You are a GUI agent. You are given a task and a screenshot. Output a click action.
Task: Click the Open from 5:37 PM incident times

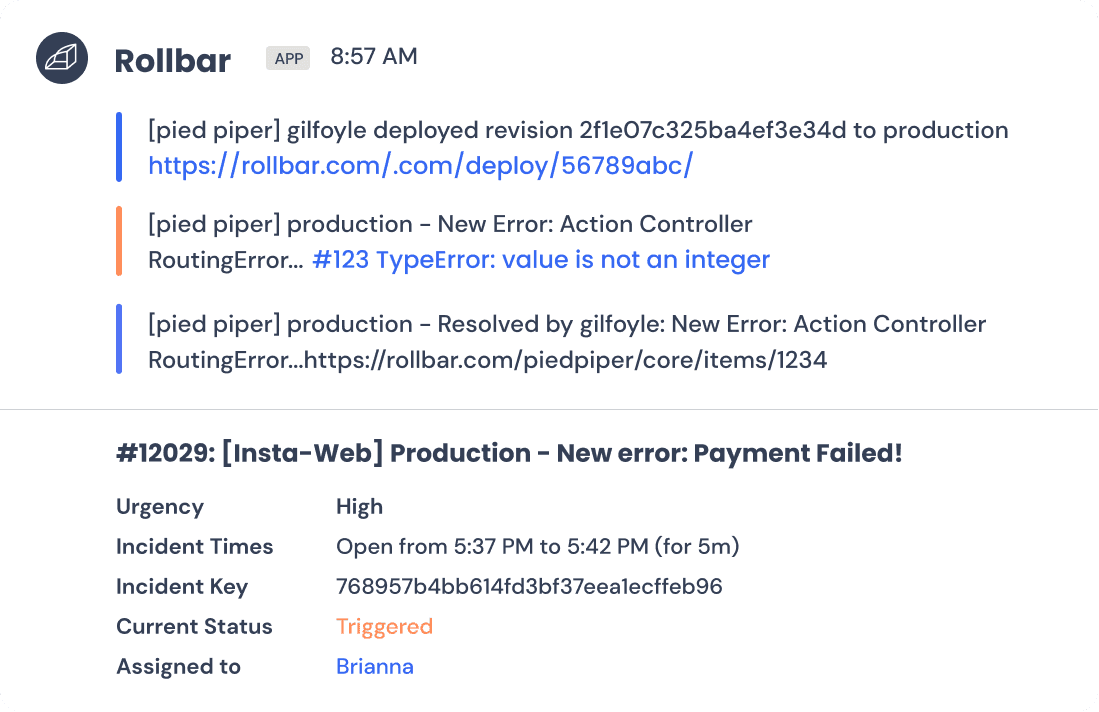(538, 547)
